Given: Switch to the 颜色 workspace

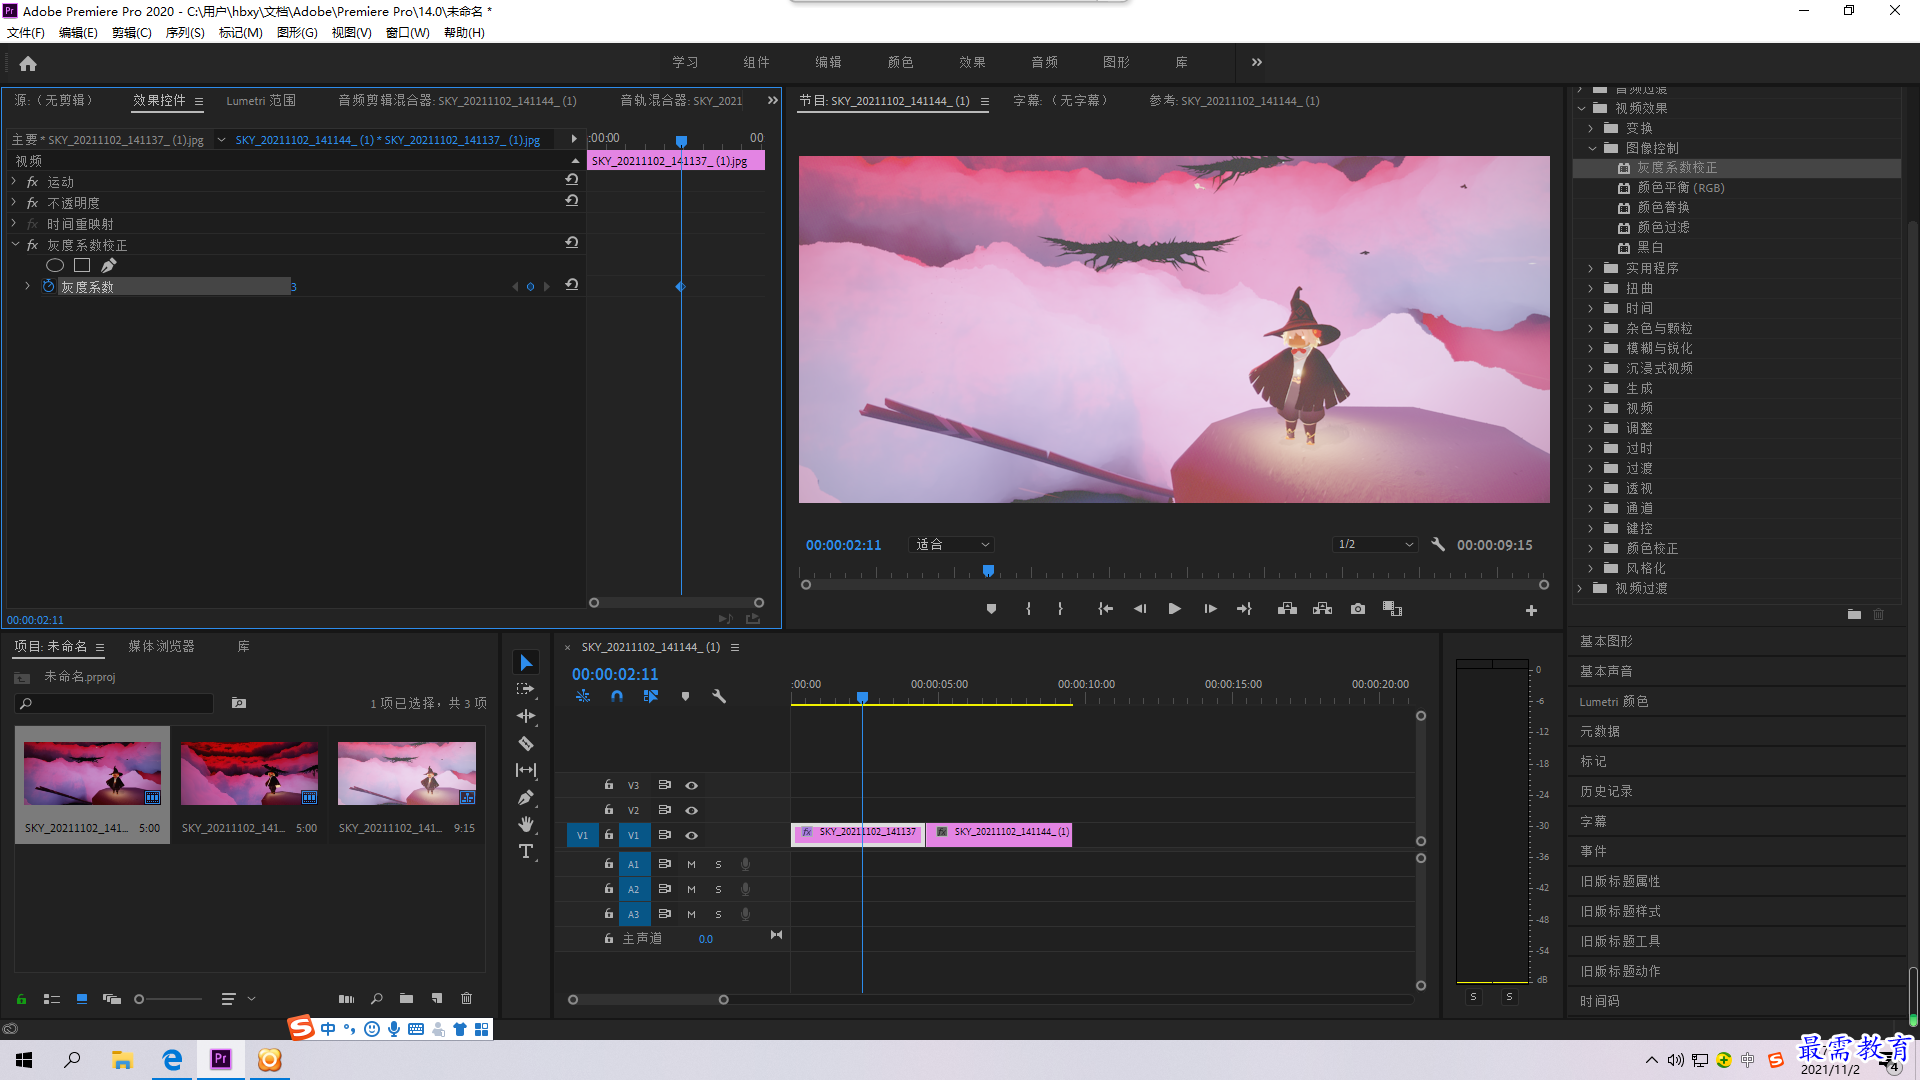Looking at the screenshot, I should pyautogui.click(x=901, y=62).
